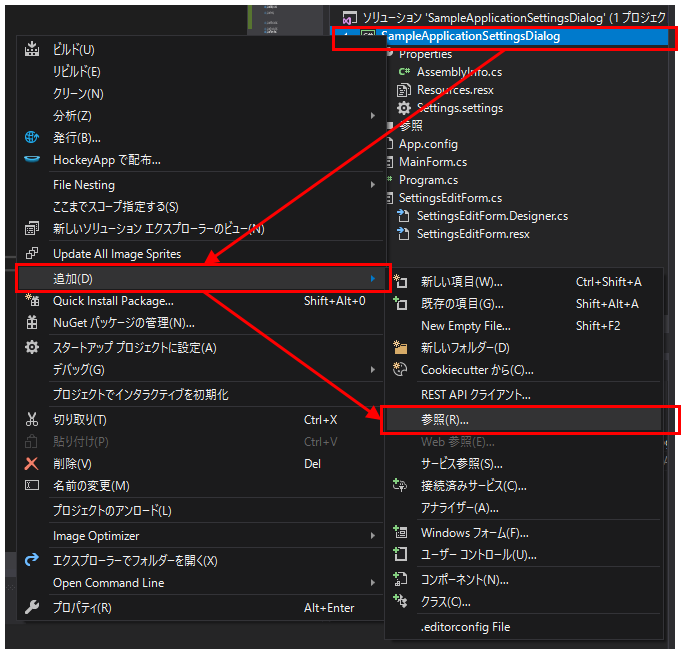Click the new Solution Explorer view icon

(x=31, y=228)
